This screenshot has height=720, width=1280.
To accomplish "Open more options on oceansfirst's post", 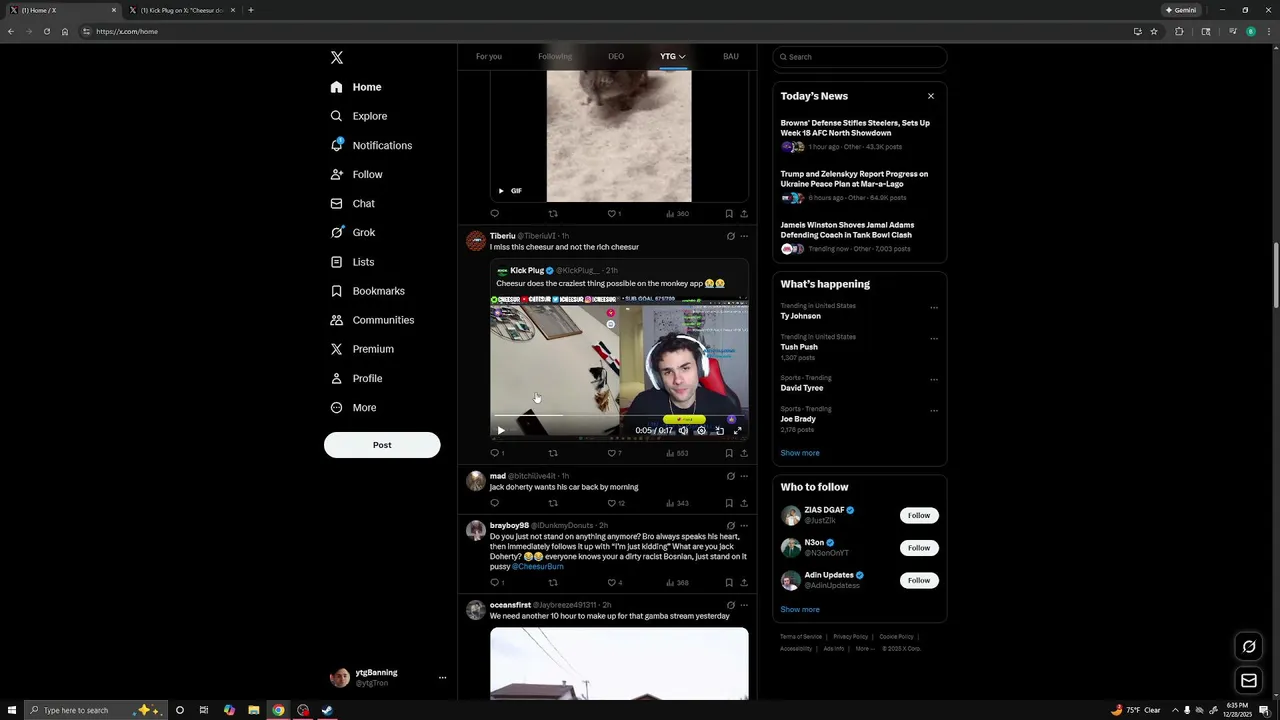I will (x=744, y=605).
